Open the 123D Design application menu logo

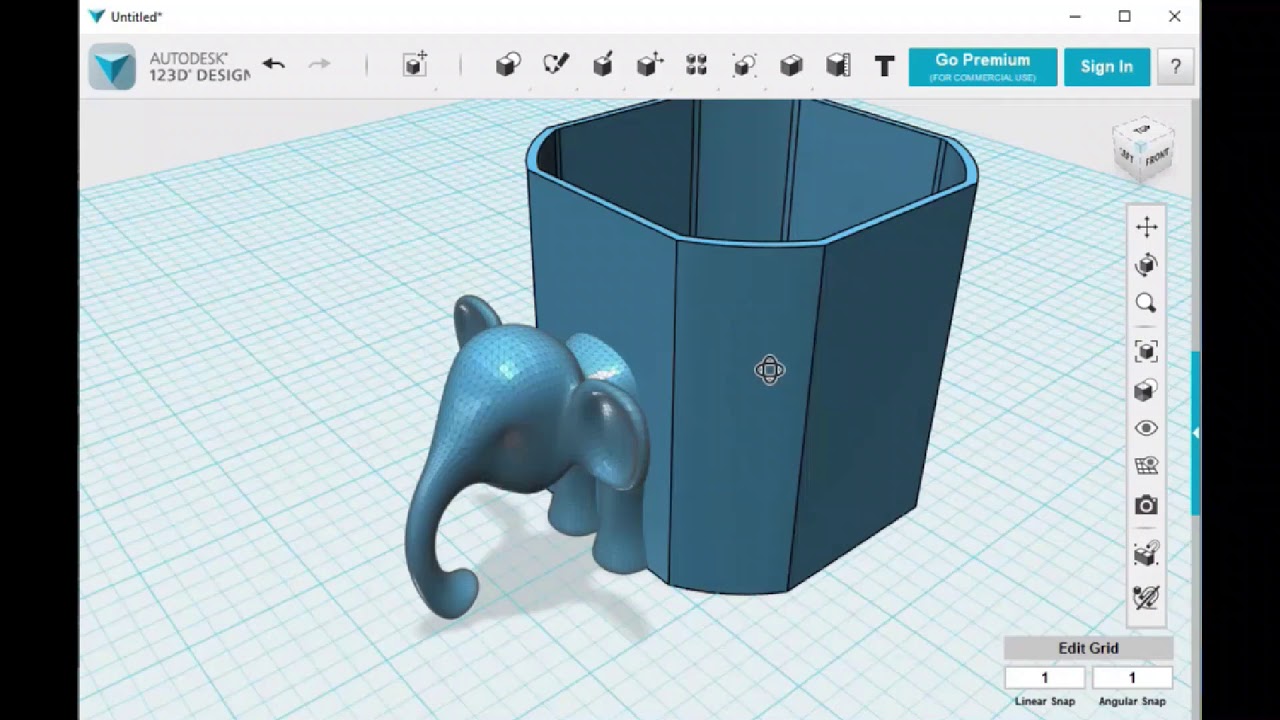pyautogui.click(x=112, y=67)
